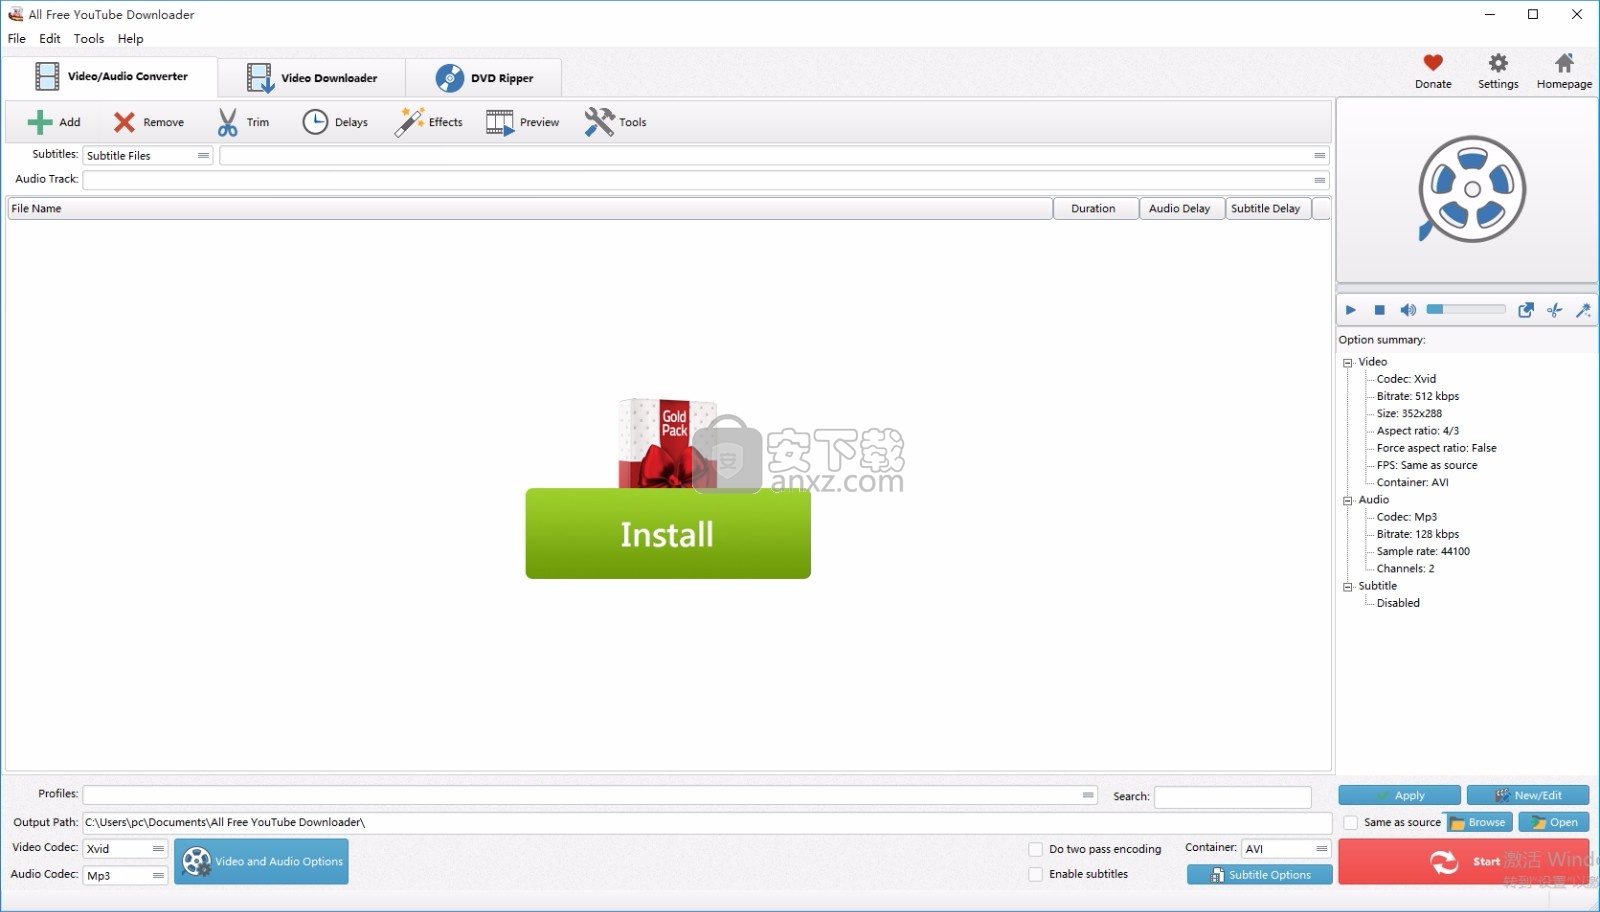This screenshot has height=912, width=1600.
Task: Select Disabled under Subtitle tree
Action: (1398, 603)
